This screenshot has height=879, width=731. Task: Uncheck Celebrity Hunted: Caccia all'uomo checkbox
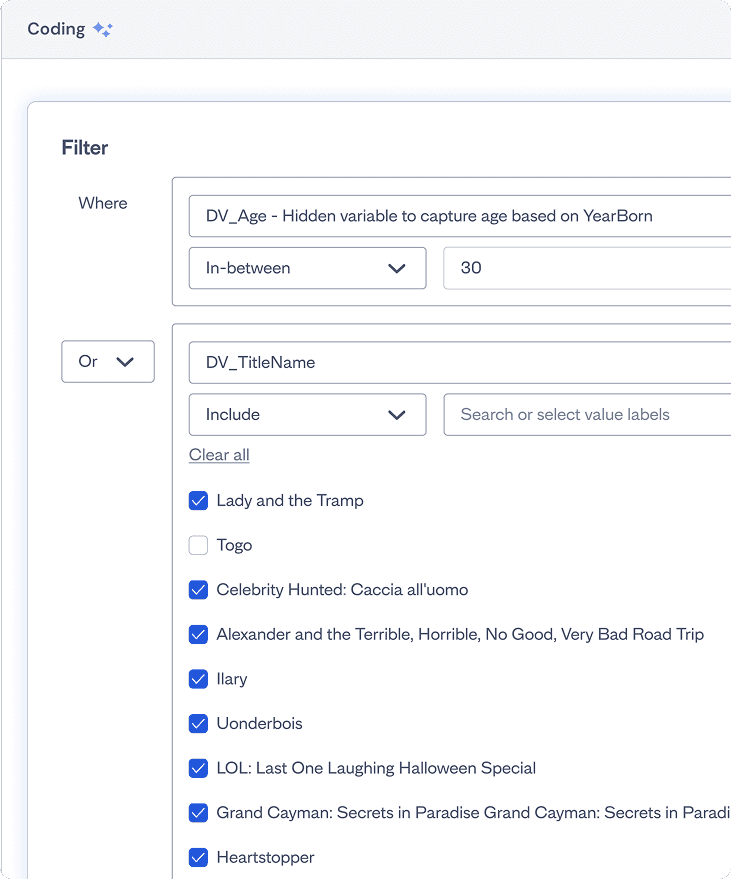click(x=198, y=590)
